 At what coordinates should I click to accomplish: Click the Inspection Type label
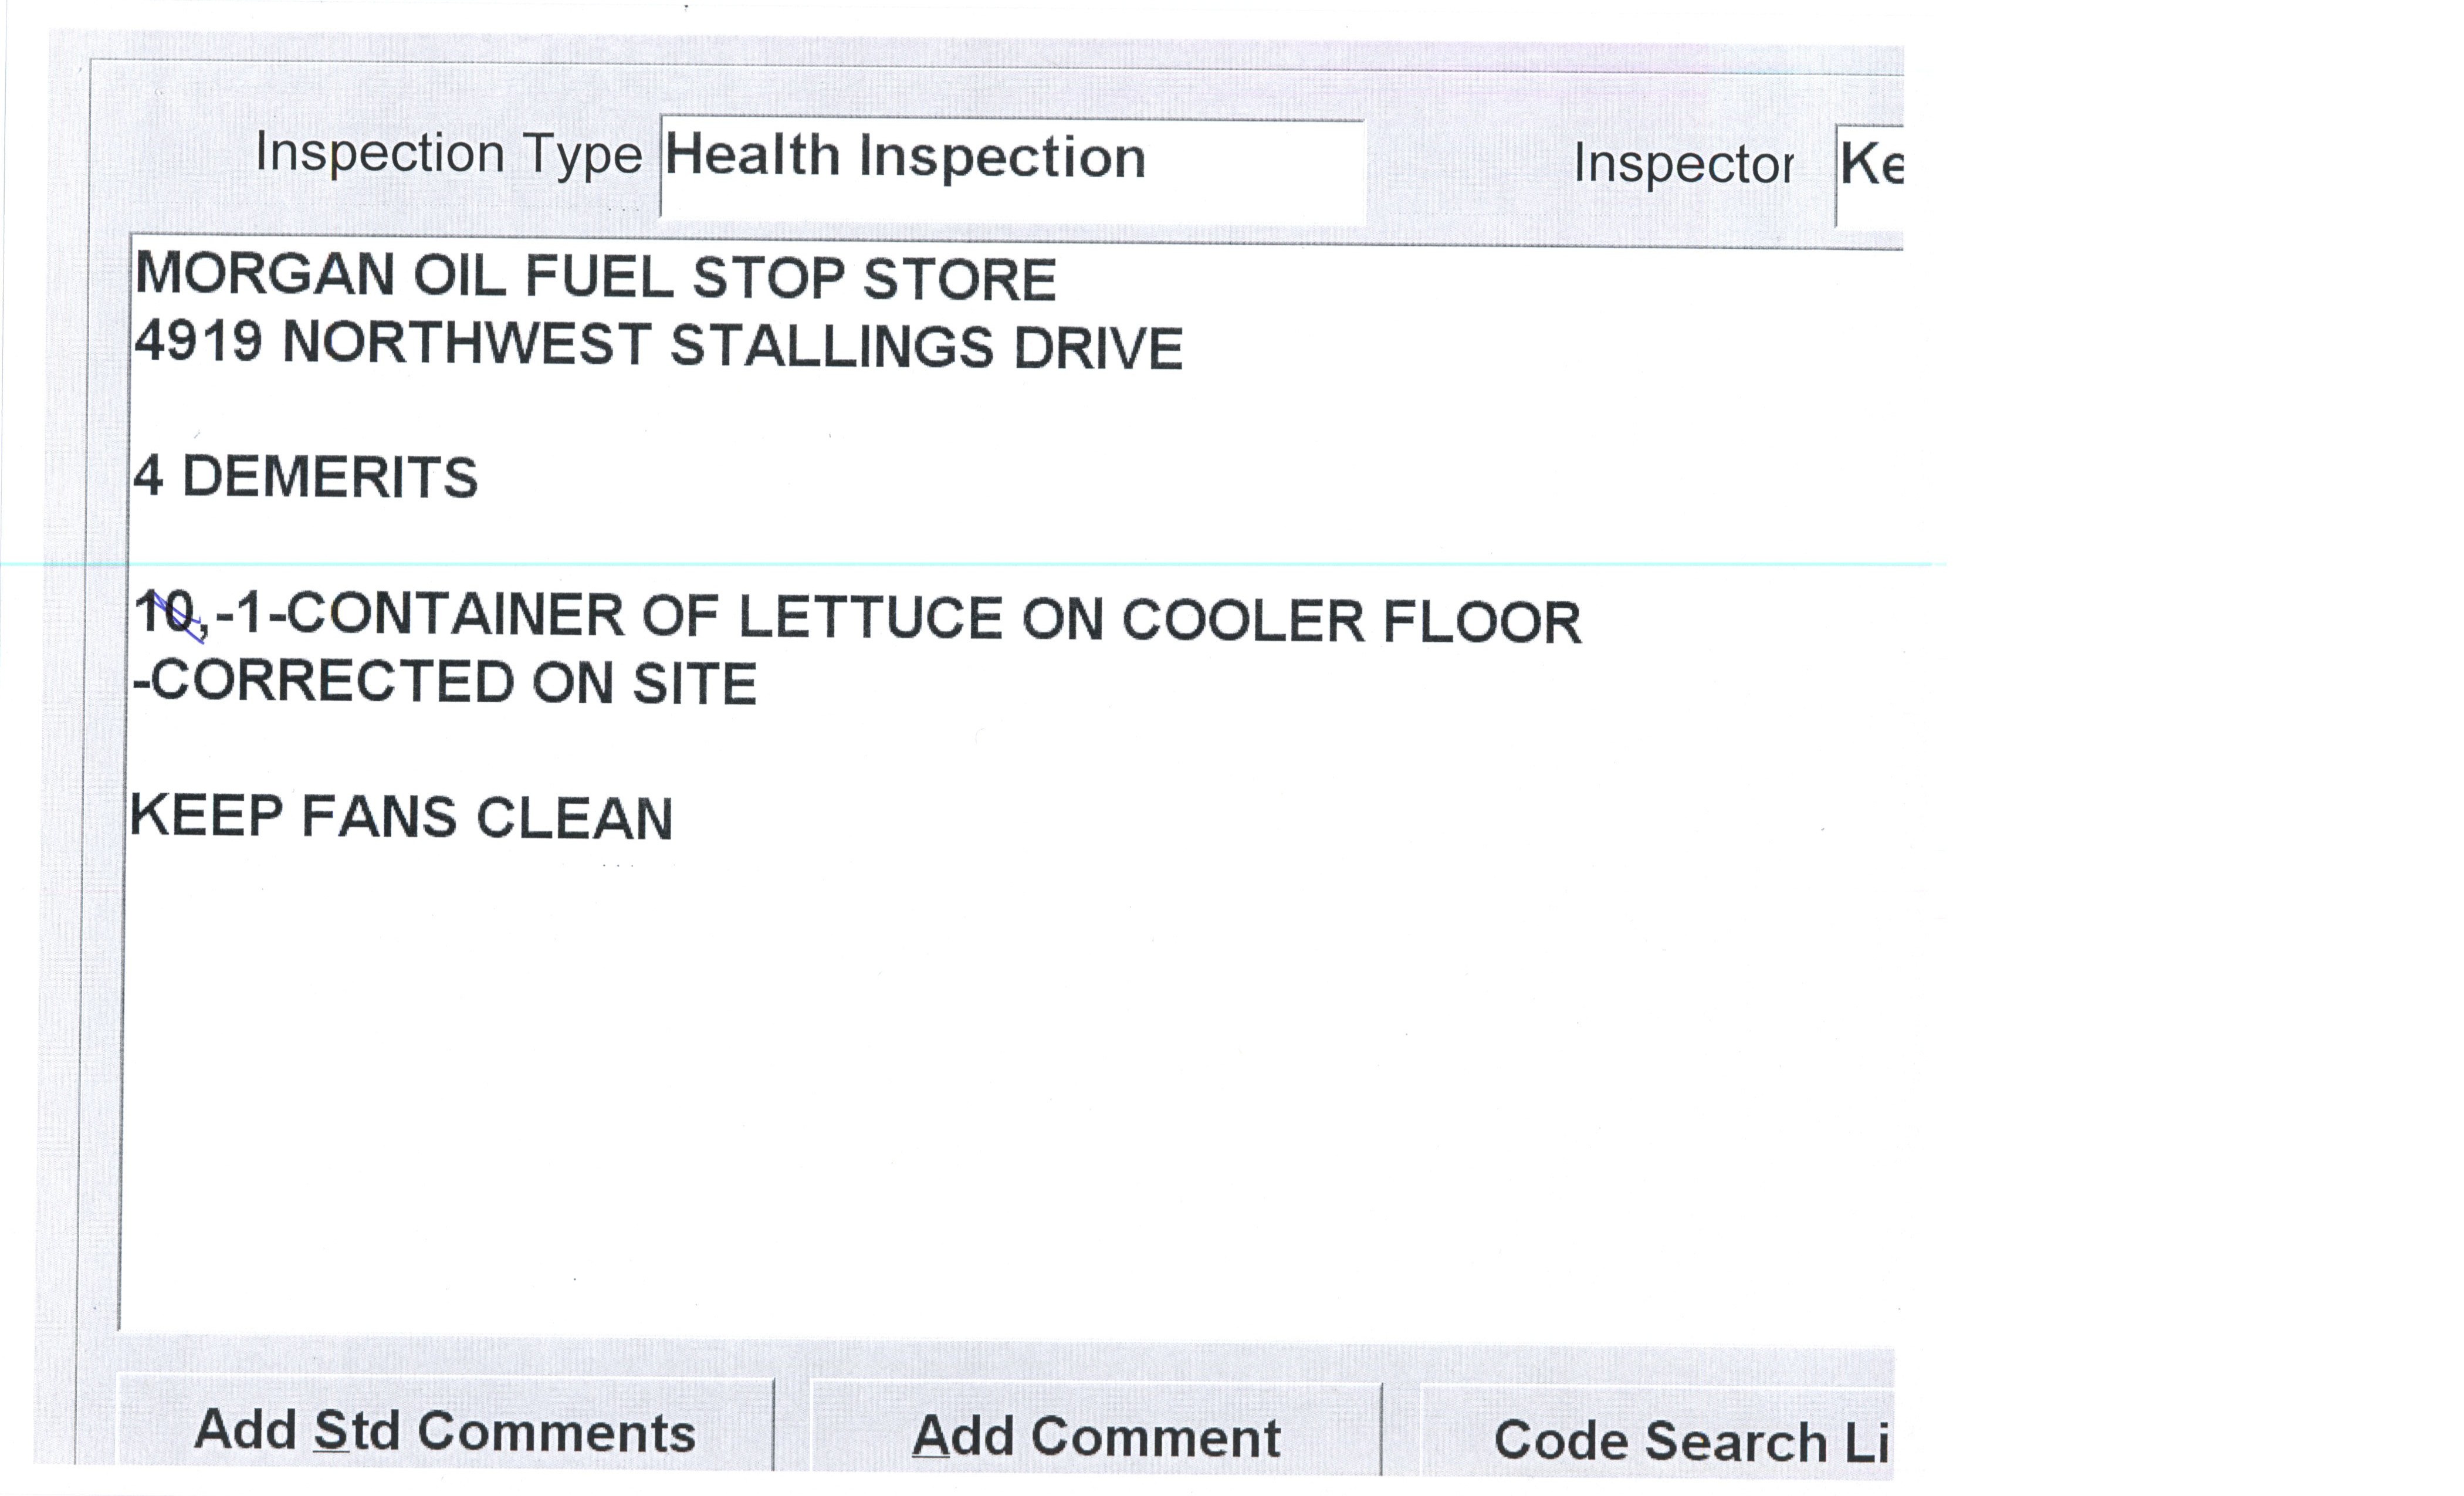448,154
